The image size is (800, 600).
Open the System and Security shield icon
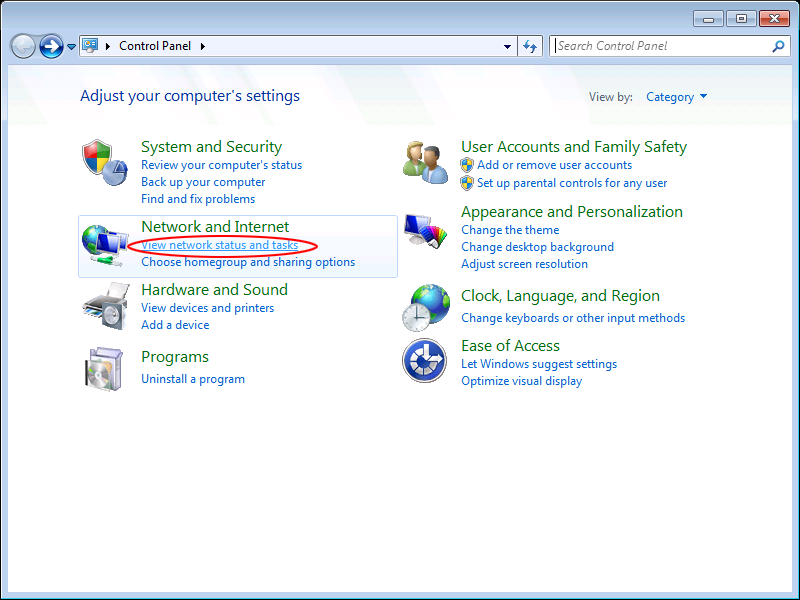coord(105,162)
